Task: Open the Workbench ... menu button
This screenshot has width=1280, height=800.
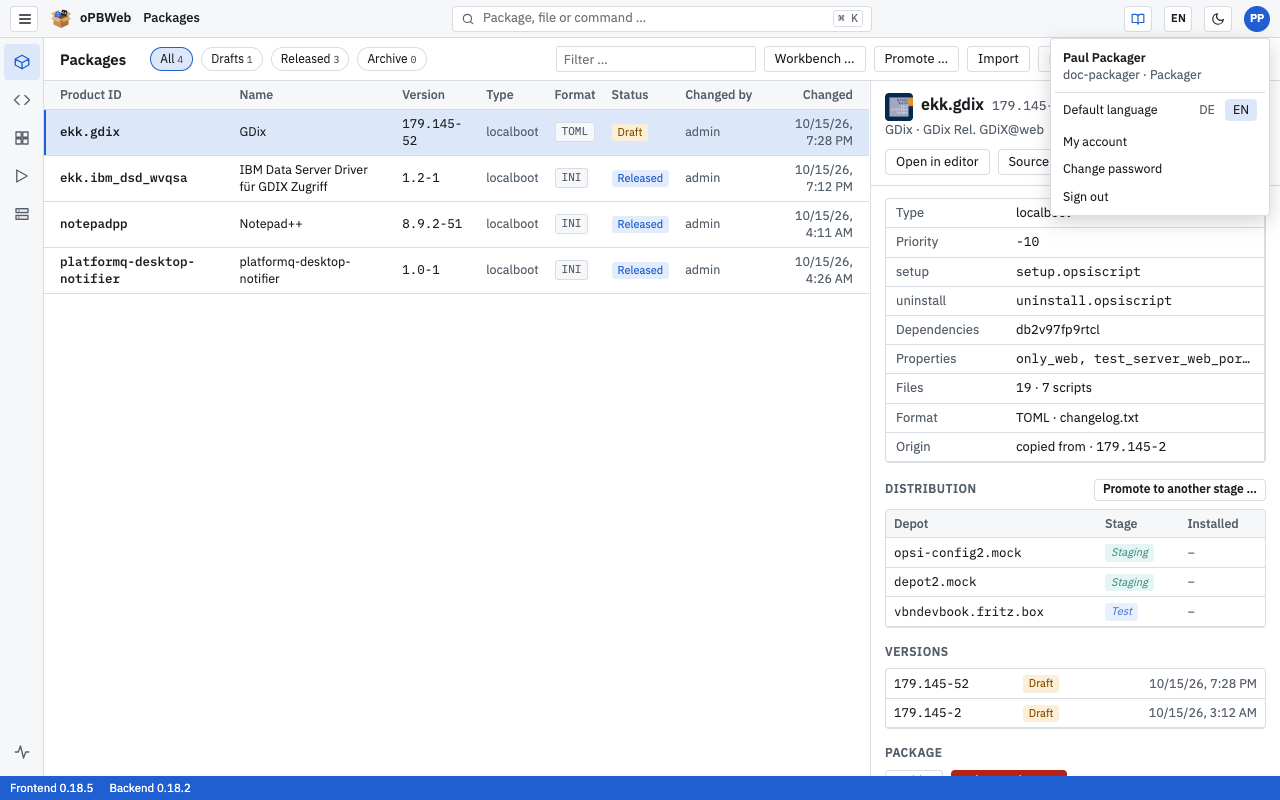Action: click(814, 59)
